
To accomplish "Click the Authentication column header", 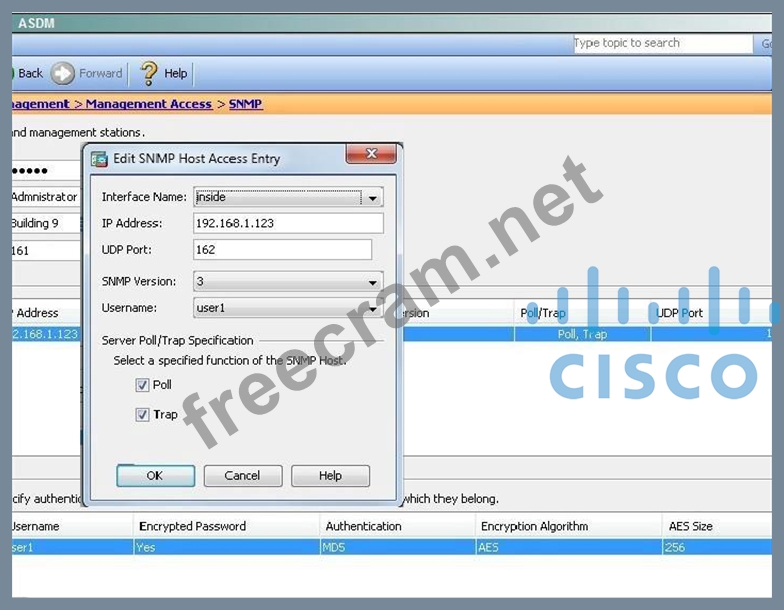I will tap(363, 526).
